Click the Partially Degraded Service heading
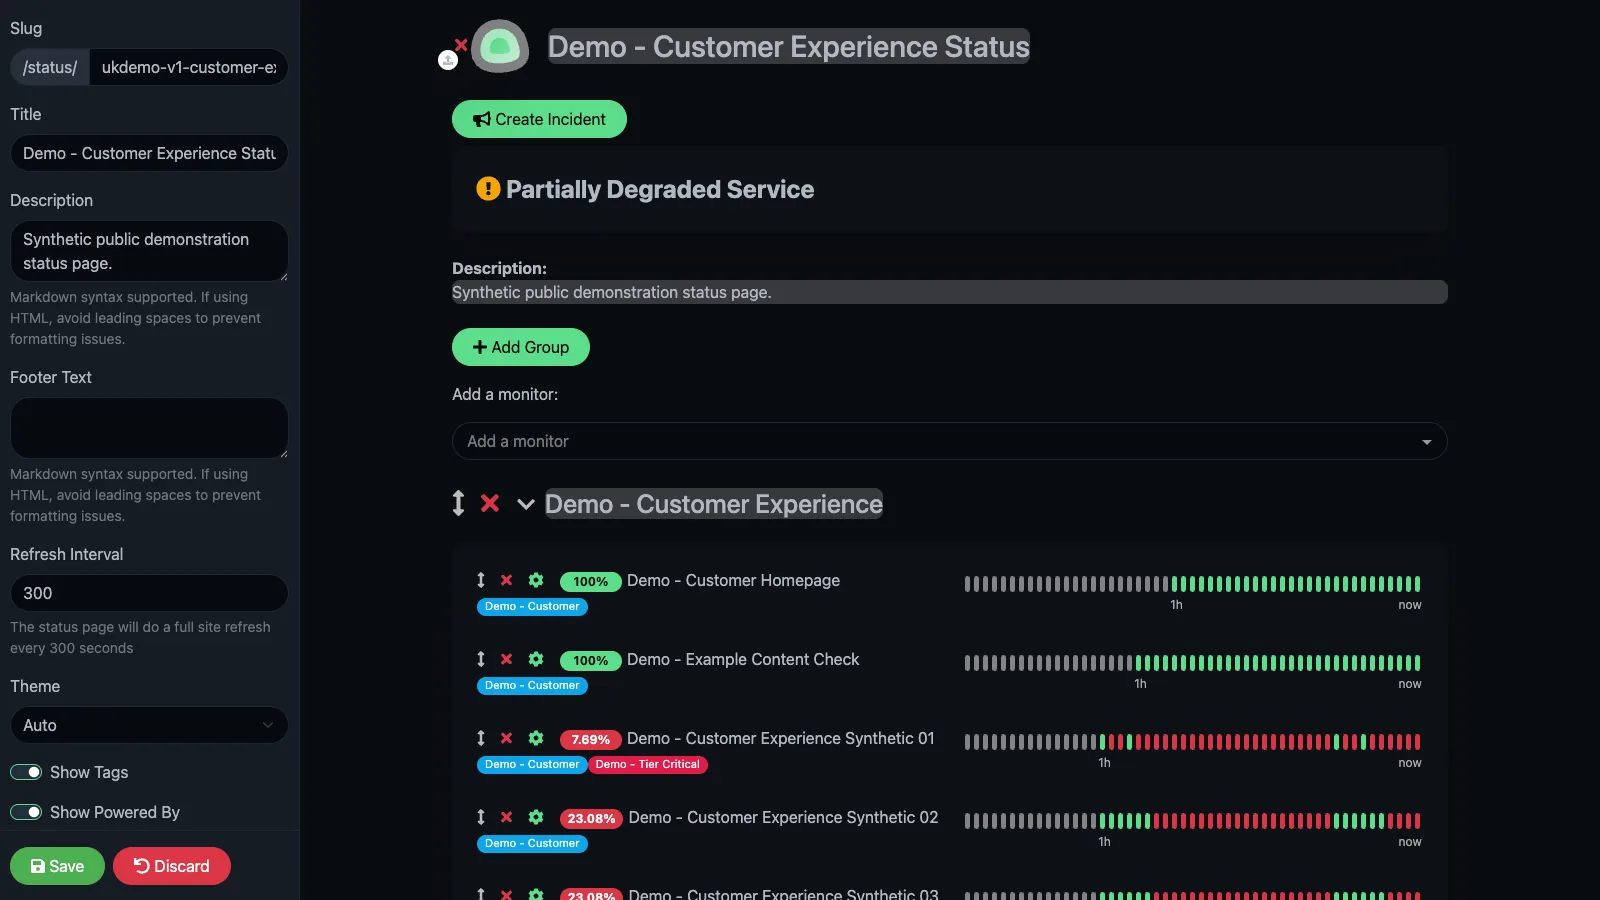The height and width of the screenshot is (900, 1600). (x=660, y=189)
